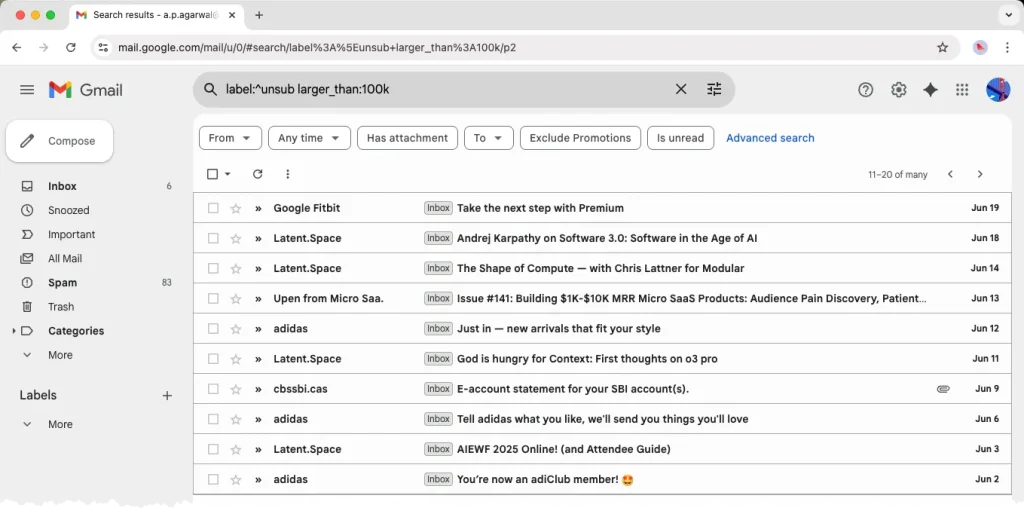Toggle Is unread filter chip

coord(680,138)
